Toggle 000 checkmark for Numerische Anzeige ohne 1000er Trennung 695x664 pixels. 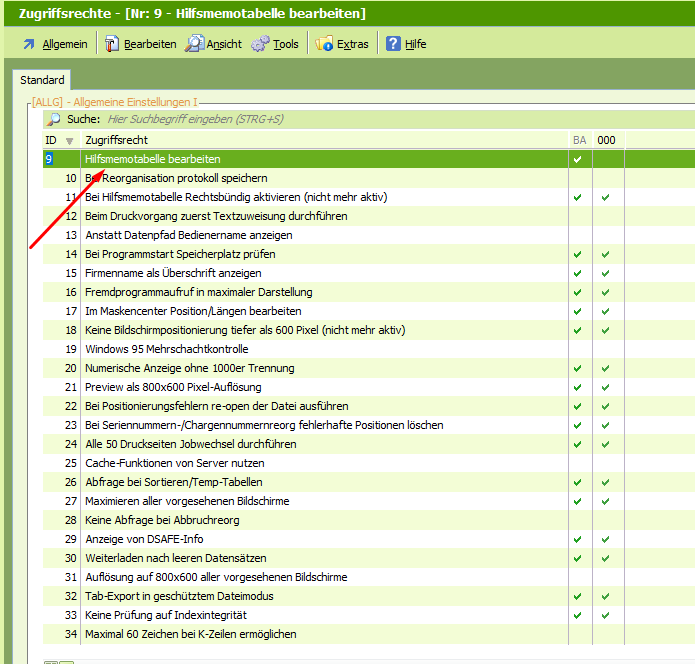tap(605, 368)
